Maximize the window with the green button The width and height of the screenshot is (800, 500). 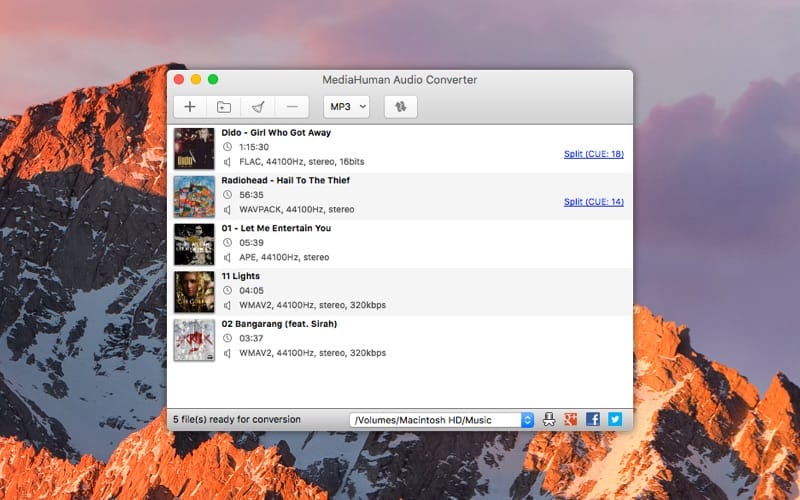pyautogui.click(x=213, y=80)
